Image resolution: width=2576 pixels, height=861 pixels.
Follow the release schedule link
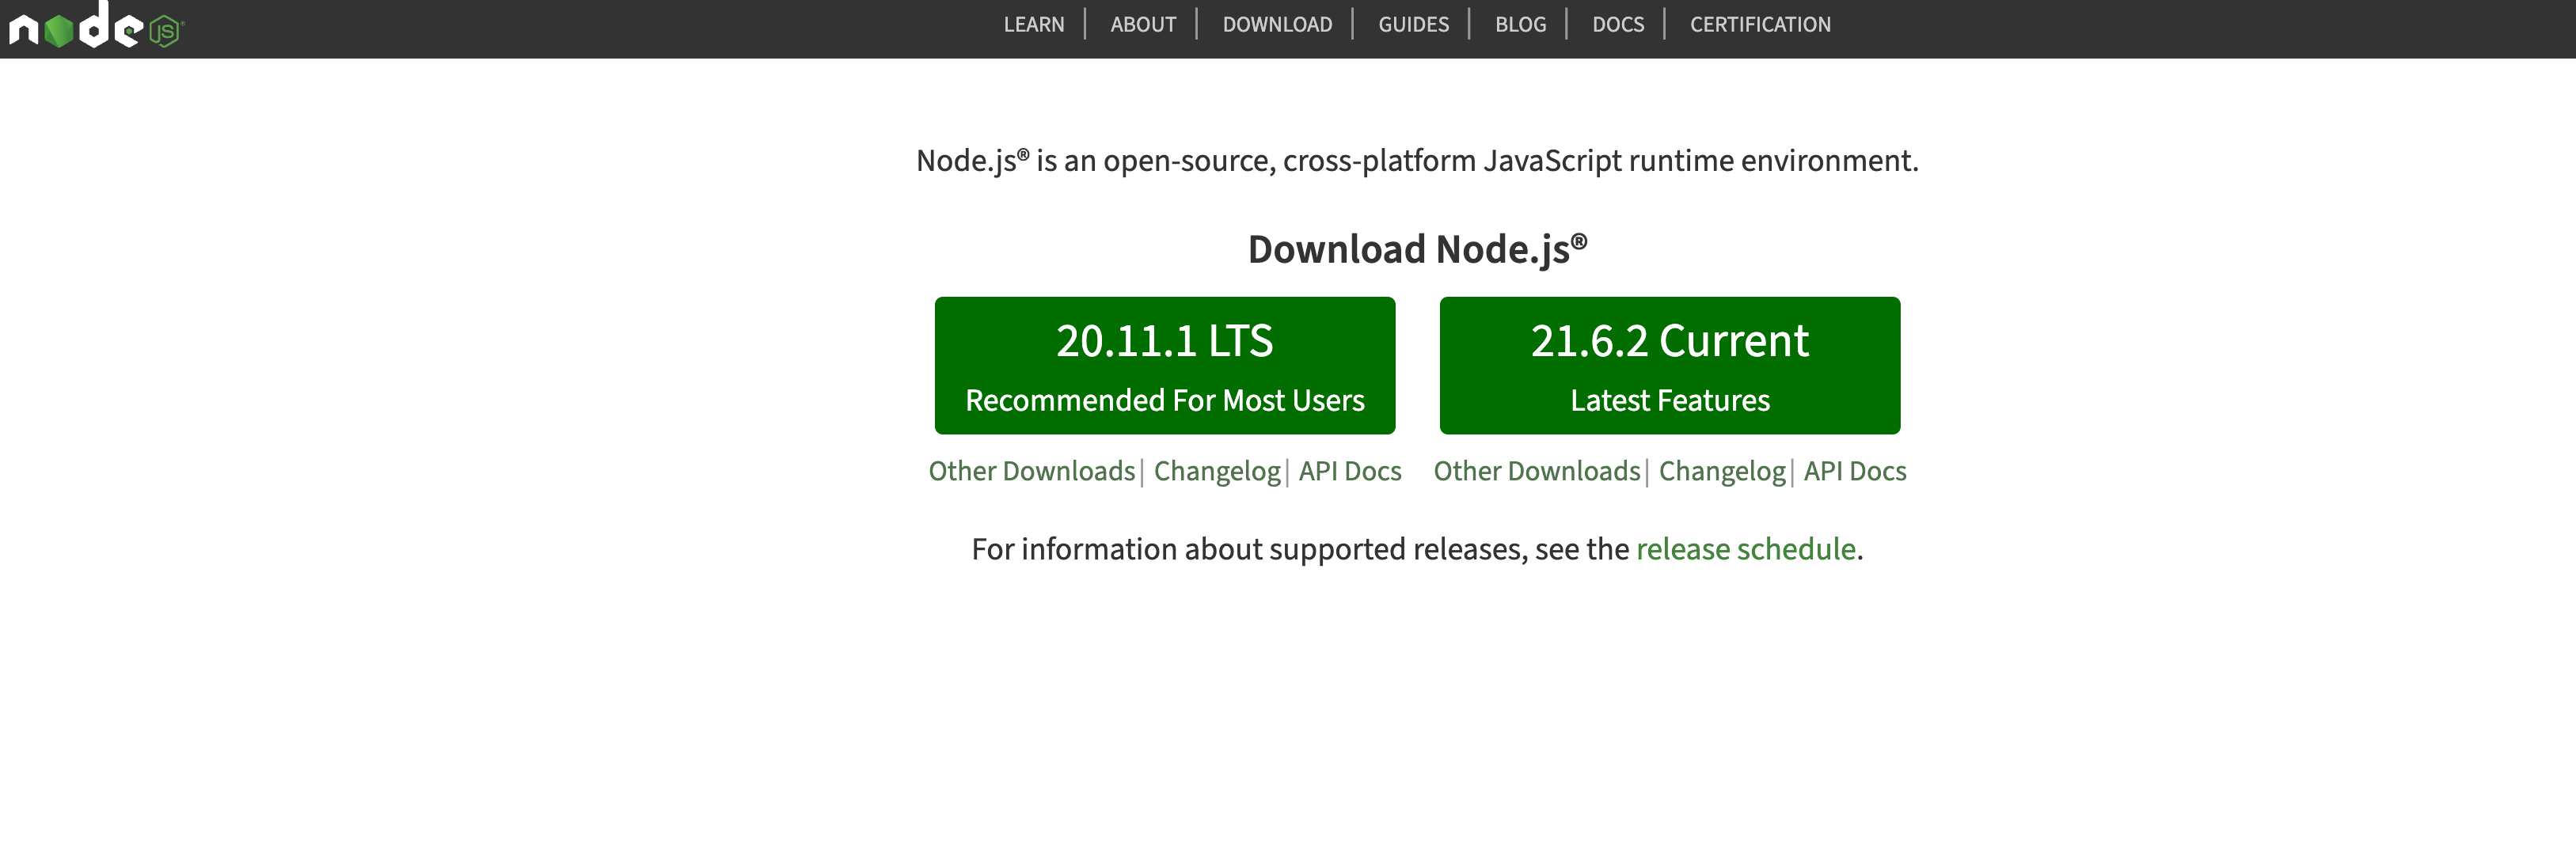1745,549
